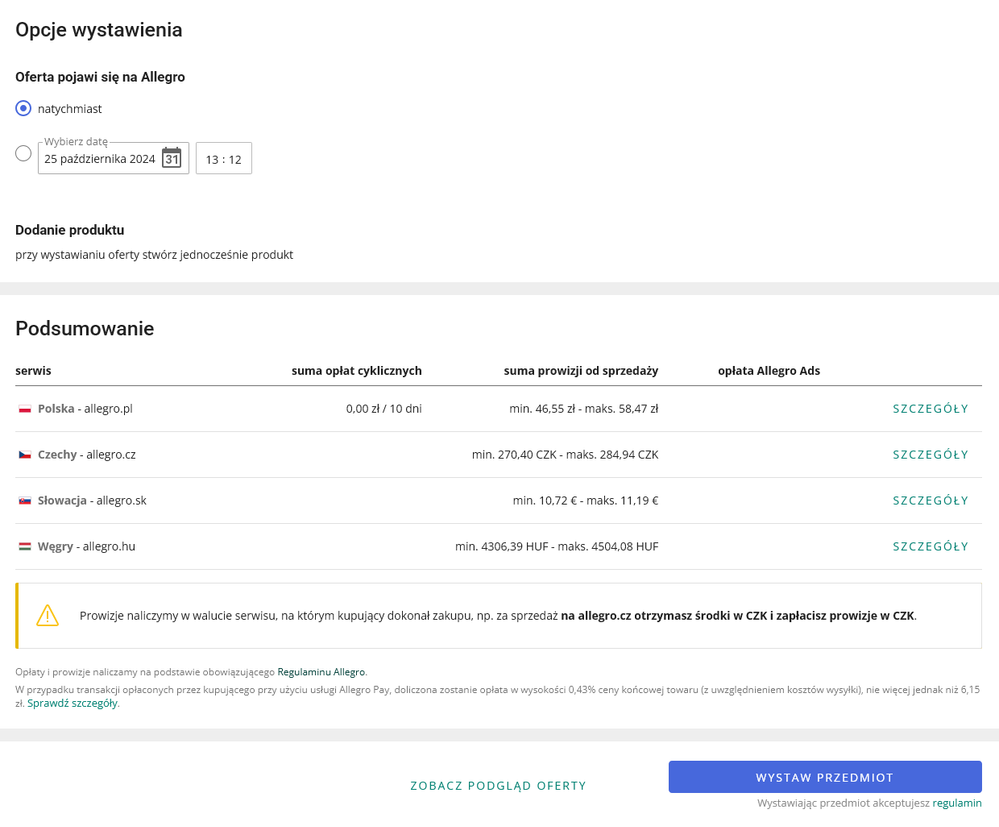
Task: Select the 'natychmiast' radio option
Action: click(23, 108)
